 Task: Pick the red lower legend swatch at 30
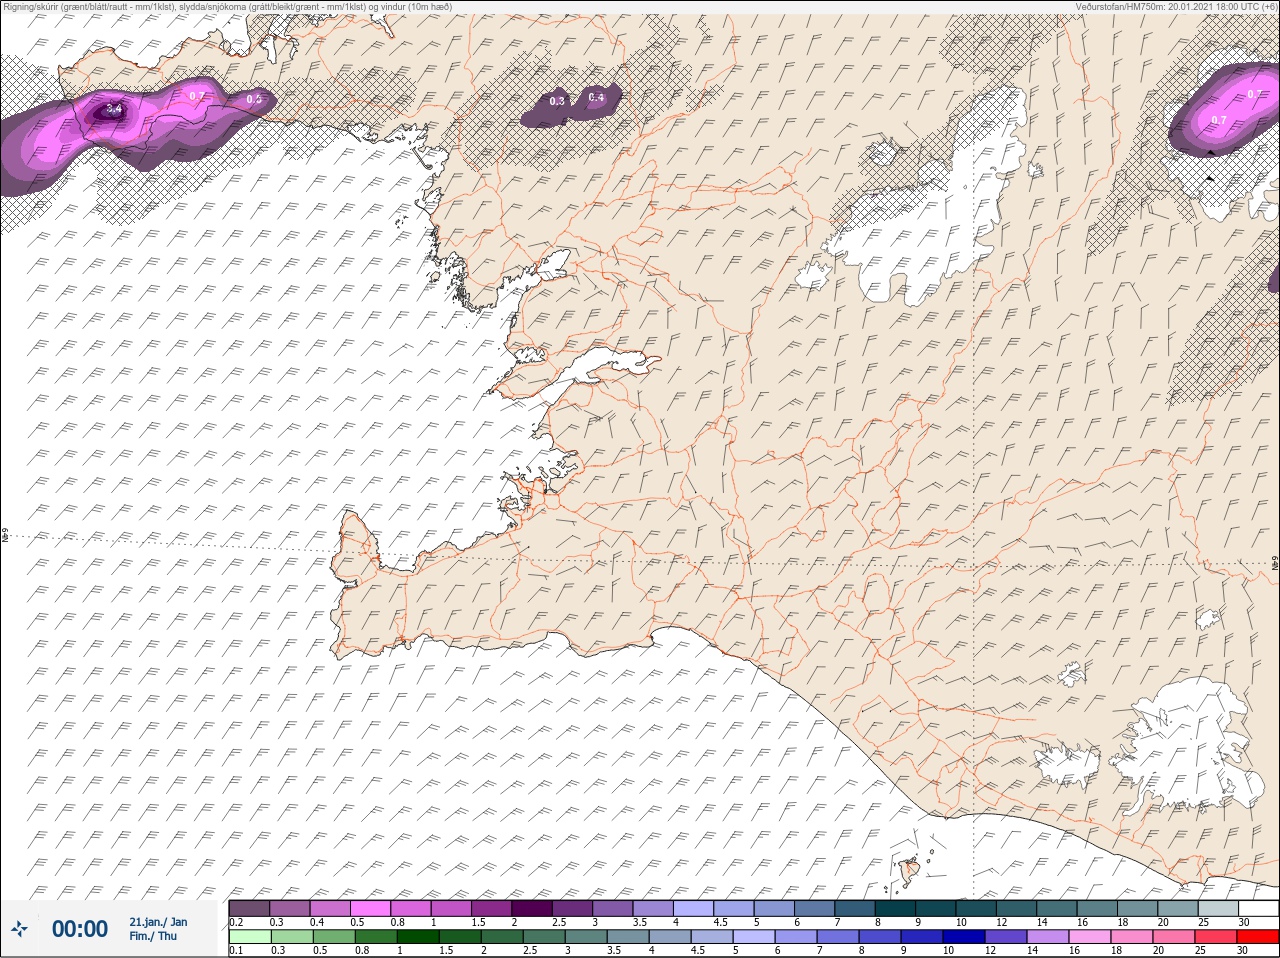1258,937
